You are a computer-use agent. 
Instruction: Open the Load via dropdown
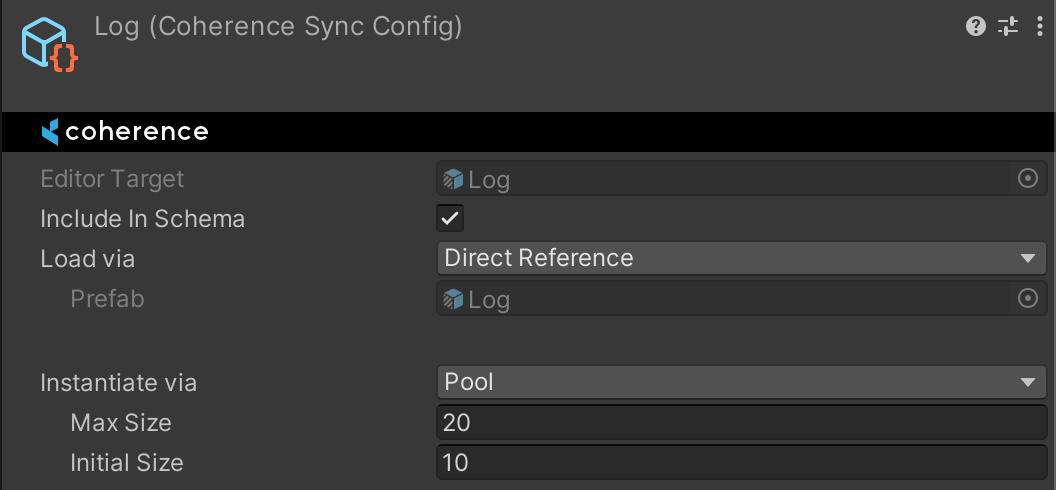coord(741,258)
